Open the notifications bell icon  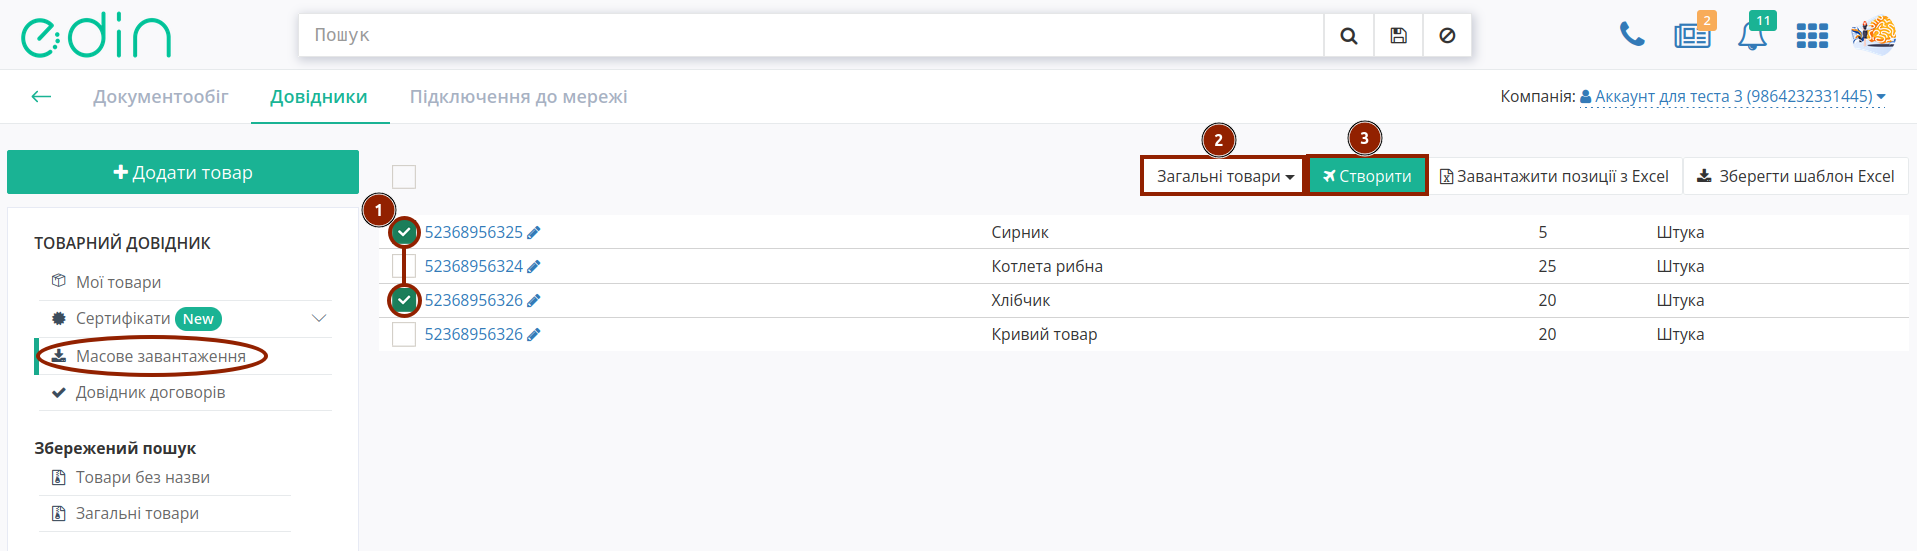(1752, 35)
